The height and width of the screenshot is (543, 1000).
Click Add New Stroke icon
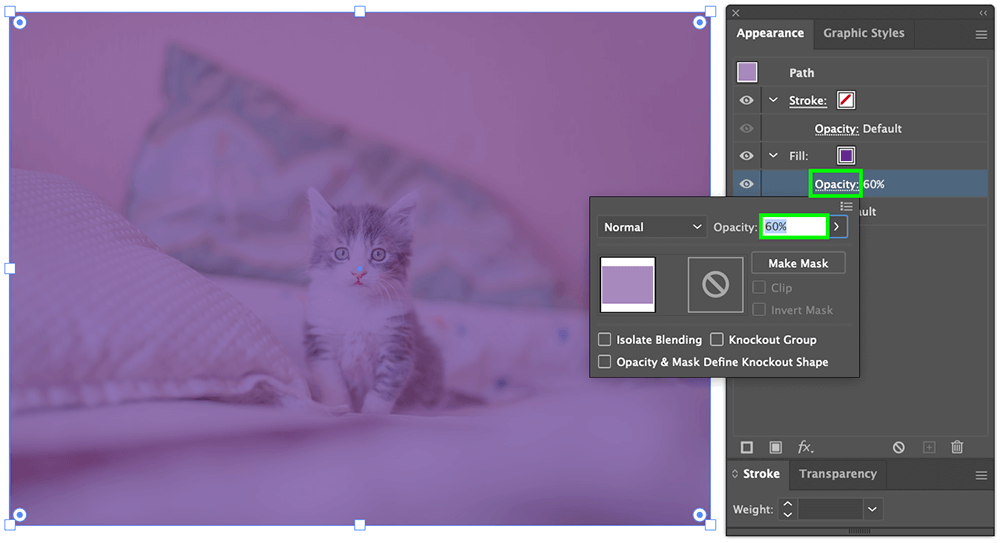pyautogui.click(x=746, y=447)
